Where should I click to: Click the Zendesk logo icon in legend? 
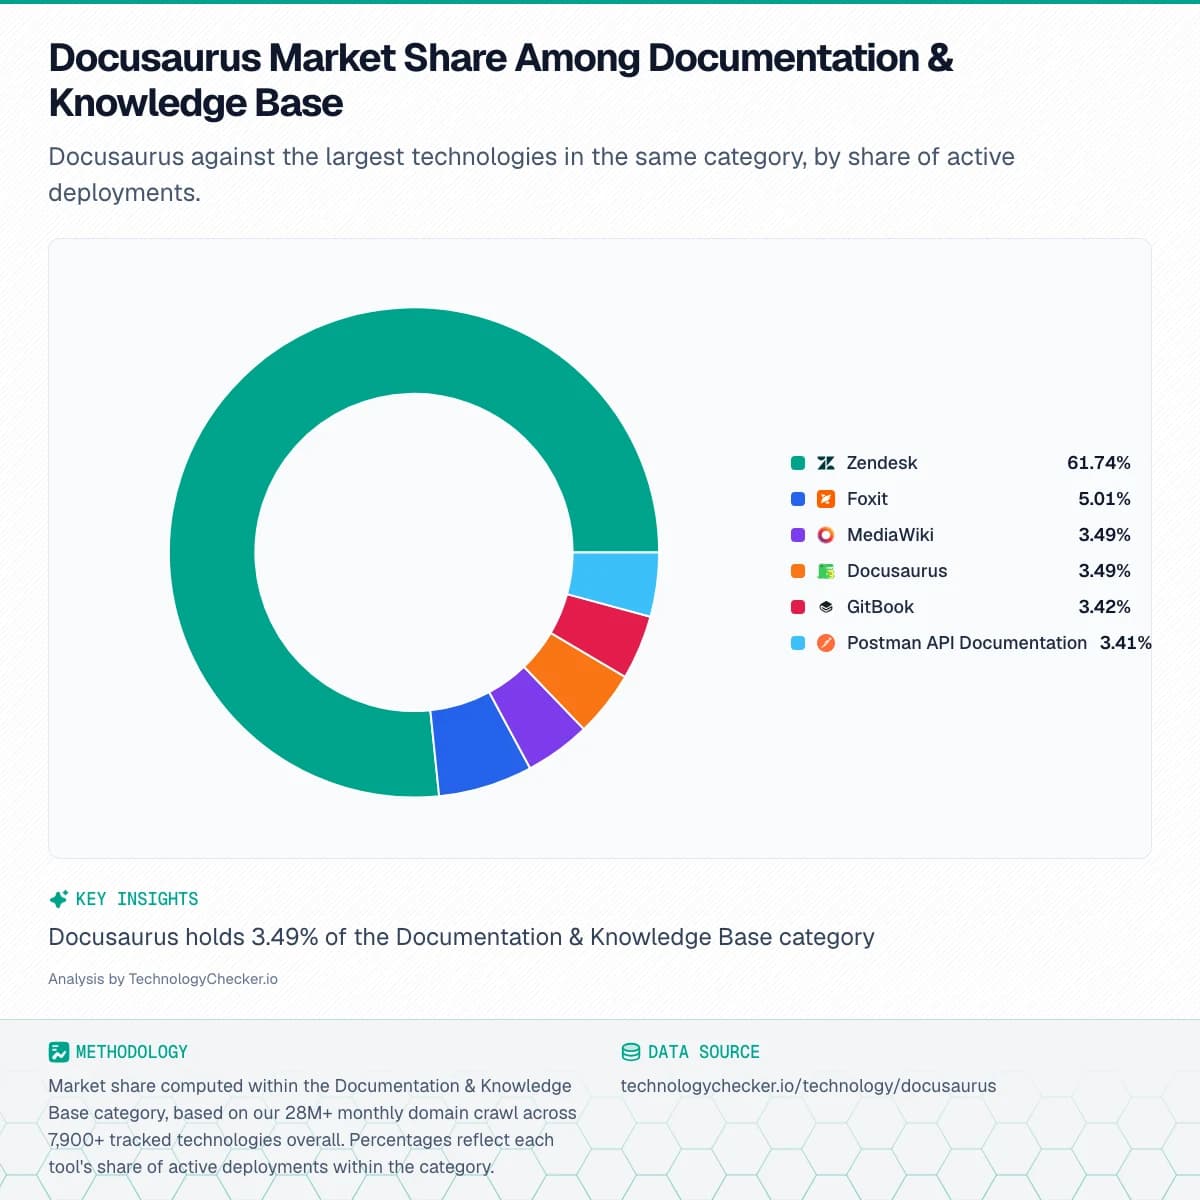826,463
